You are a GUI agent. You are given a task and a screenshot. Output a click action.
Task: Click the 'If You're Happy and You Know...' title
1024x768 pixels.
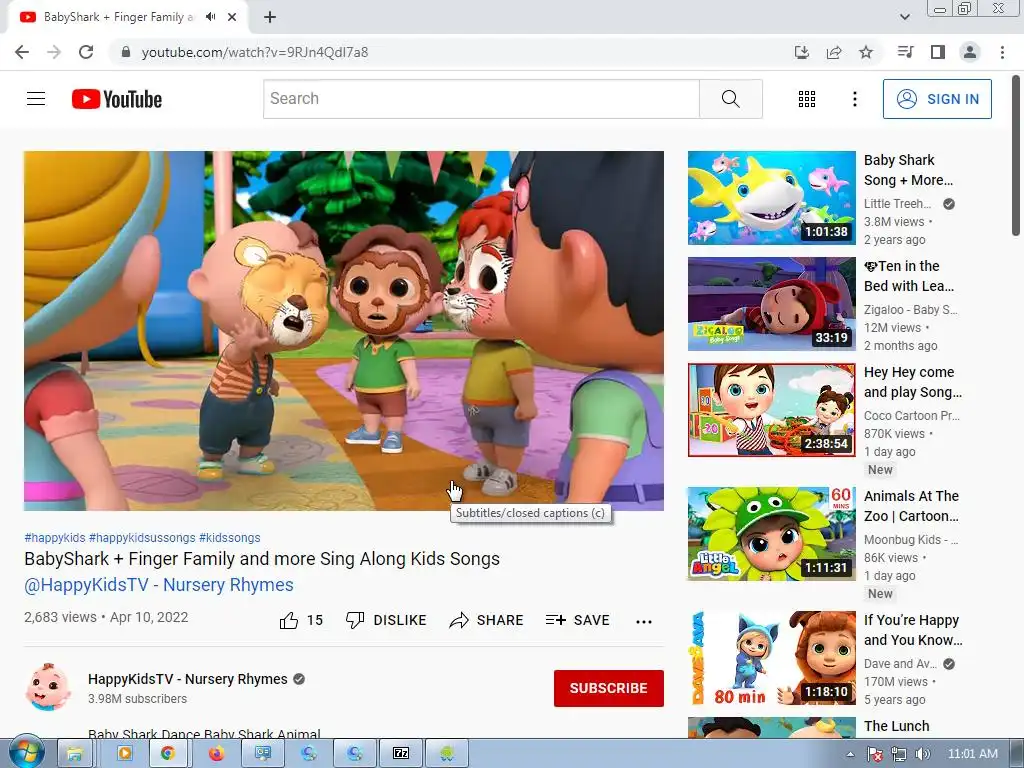click(913, 630)
